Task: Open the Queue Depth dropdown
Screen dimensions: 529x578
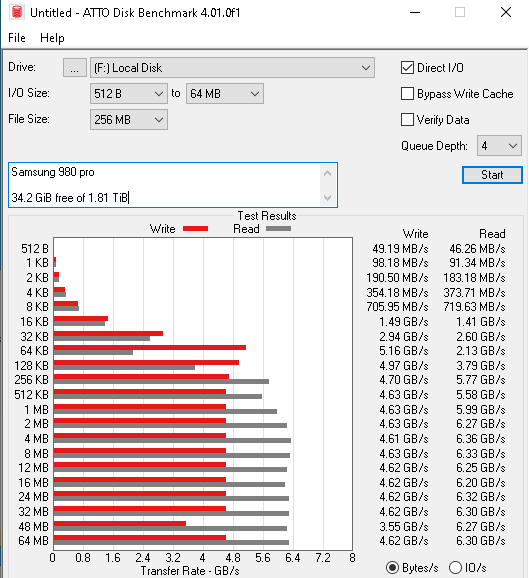Action: pyautogui.click(x=499, y=146)
